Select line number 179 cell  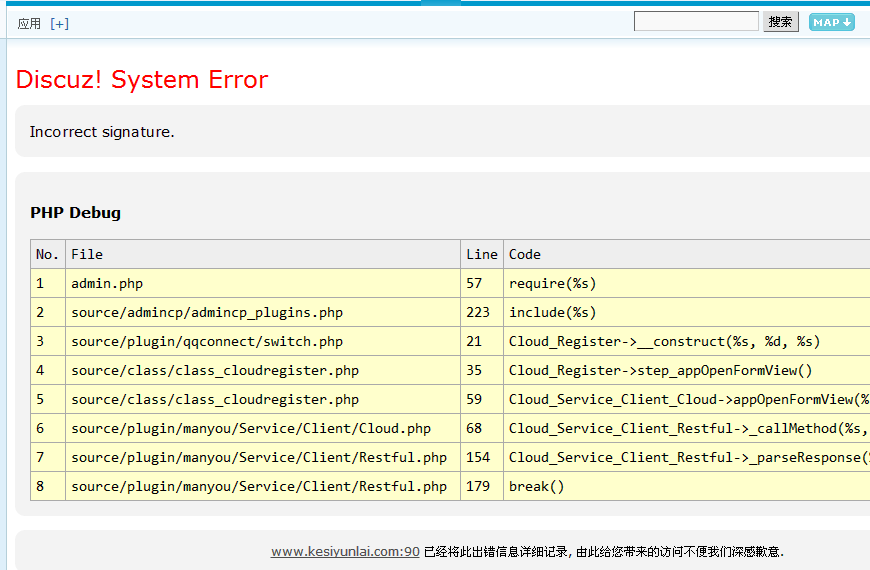pyautogui.click(x=482, y=486)
